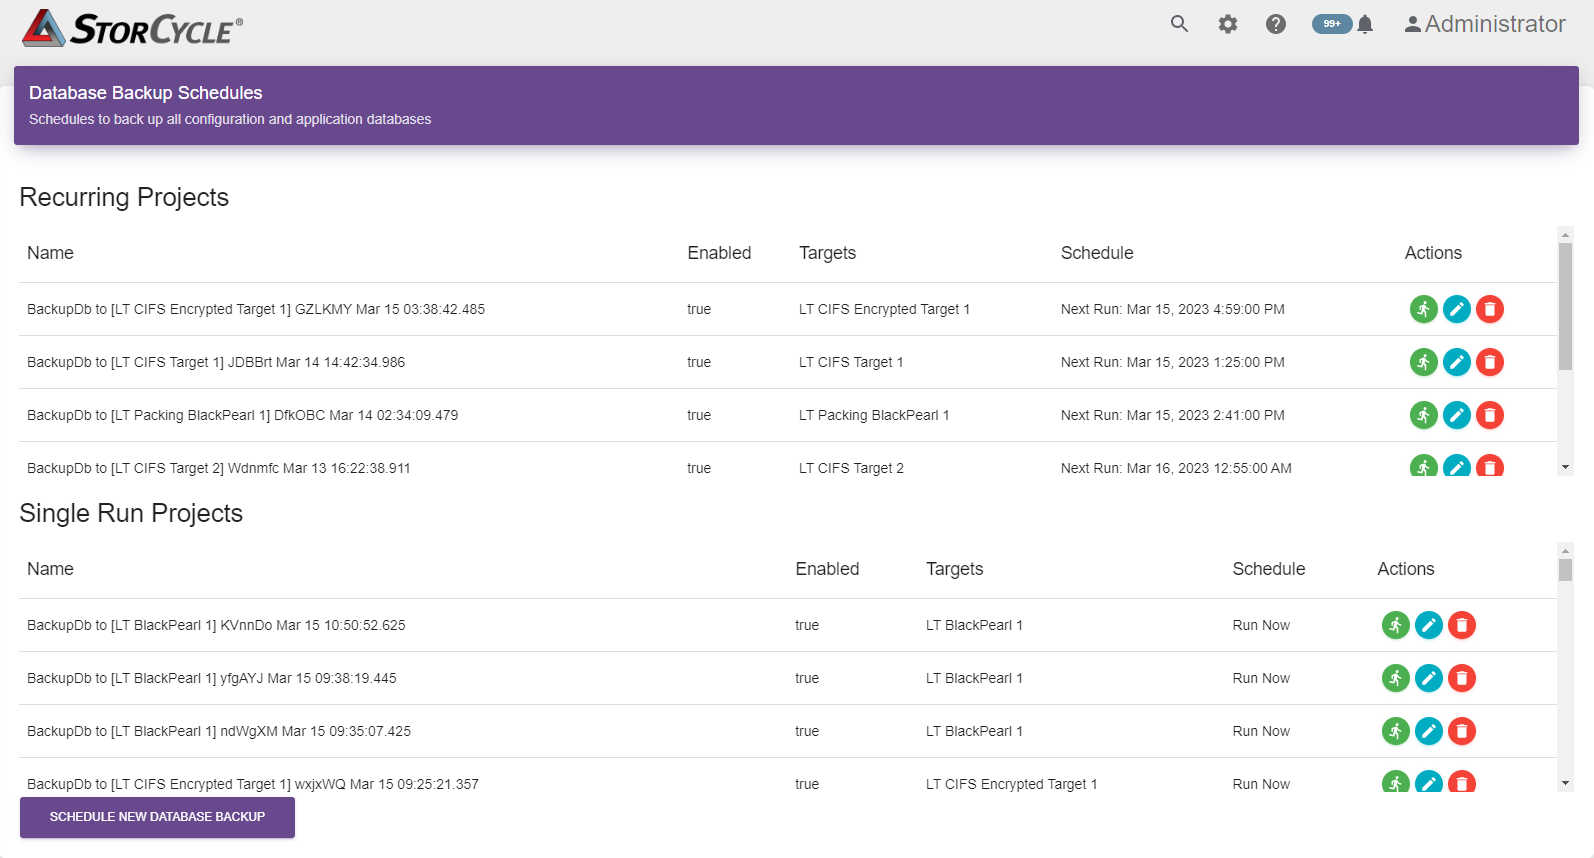Open the help question mark icon
This screenshot has width=1594, height=858.
(1276, 24)
